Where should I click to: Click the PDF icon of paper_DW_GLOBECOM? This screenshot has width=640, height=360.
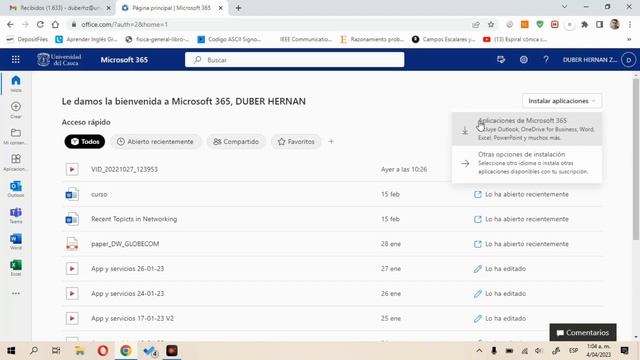tap(72, 244)
